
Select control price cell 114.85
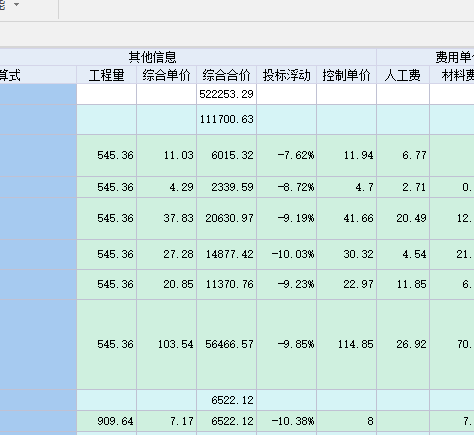347,344
